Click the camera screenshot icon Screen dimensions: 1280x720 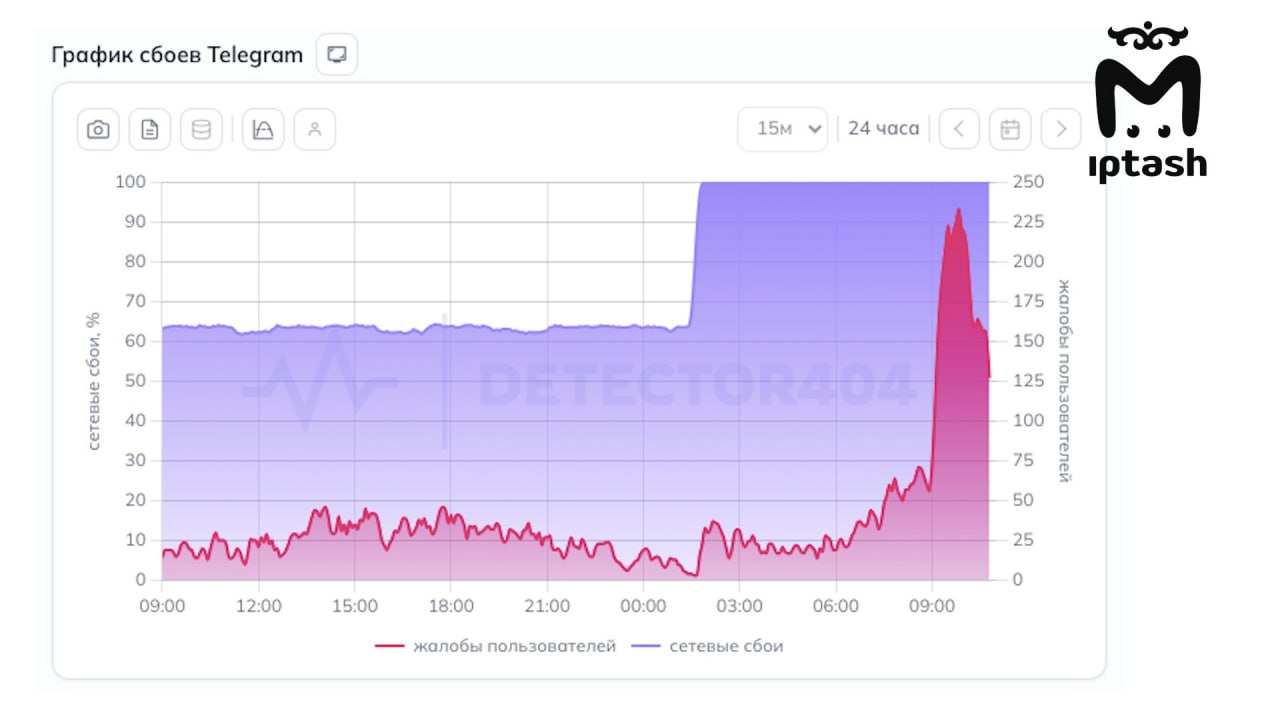(x=98, y=130)
